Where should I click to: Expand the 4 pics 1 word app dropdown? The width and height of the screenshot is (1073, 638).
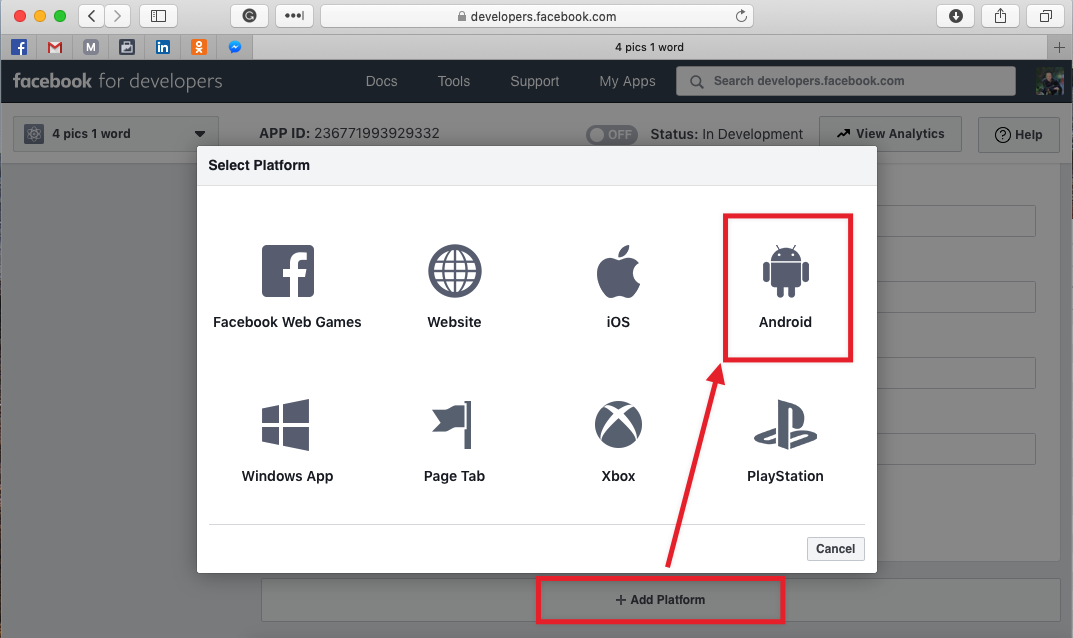click(x=116, y=133)
